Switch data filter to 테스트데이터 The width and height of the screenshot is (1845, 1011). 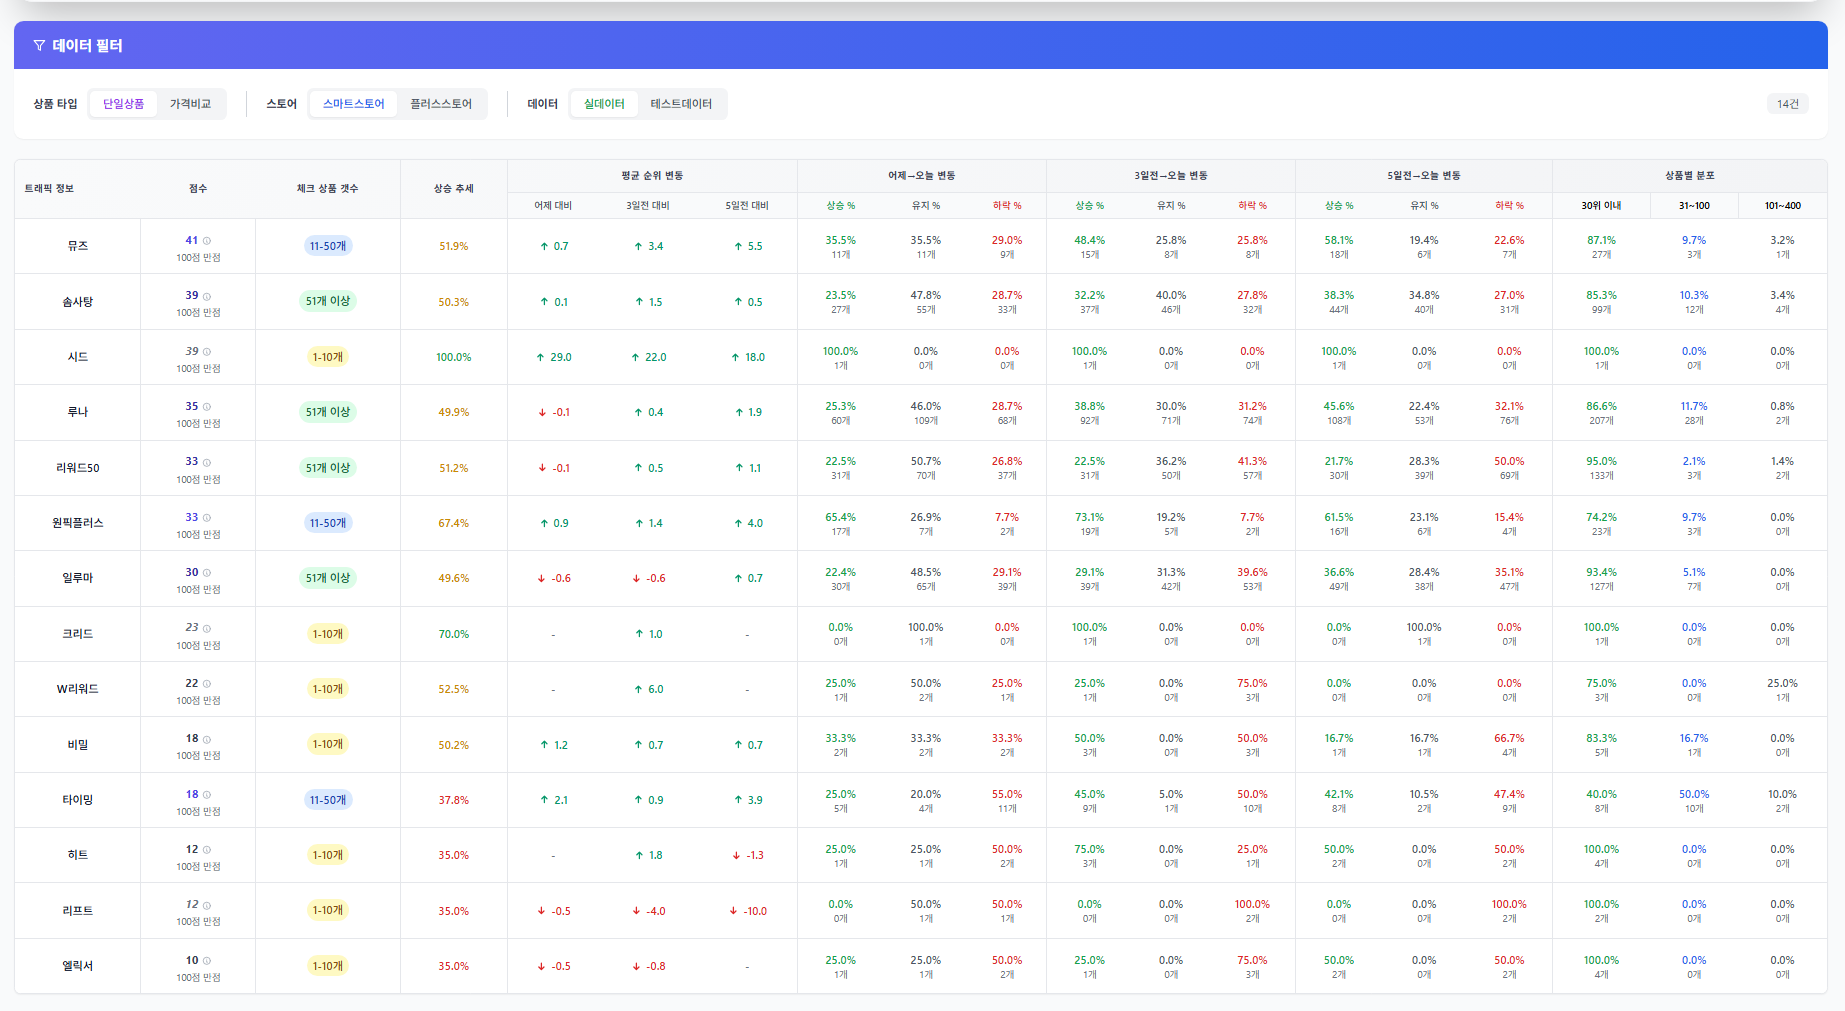tap(682, 104)
